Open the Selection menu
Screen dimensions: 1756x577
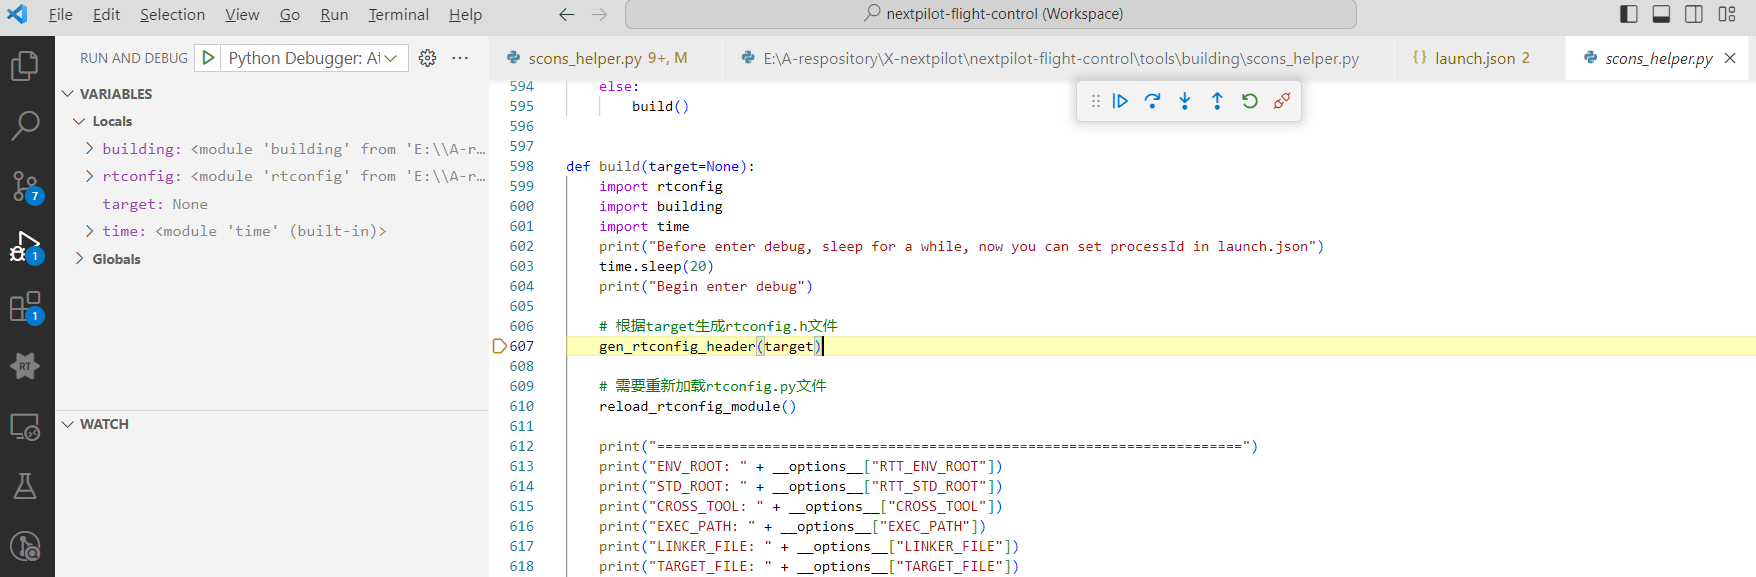tap(172, 14)
